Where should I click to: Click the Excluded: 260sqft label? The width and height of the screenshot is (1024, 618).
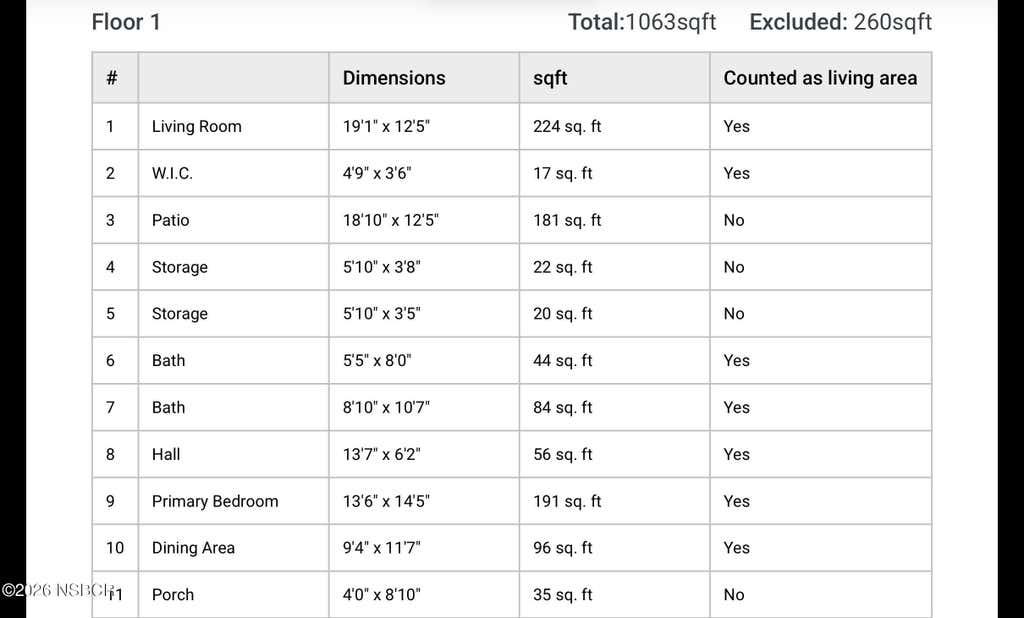tap(840, 22)
